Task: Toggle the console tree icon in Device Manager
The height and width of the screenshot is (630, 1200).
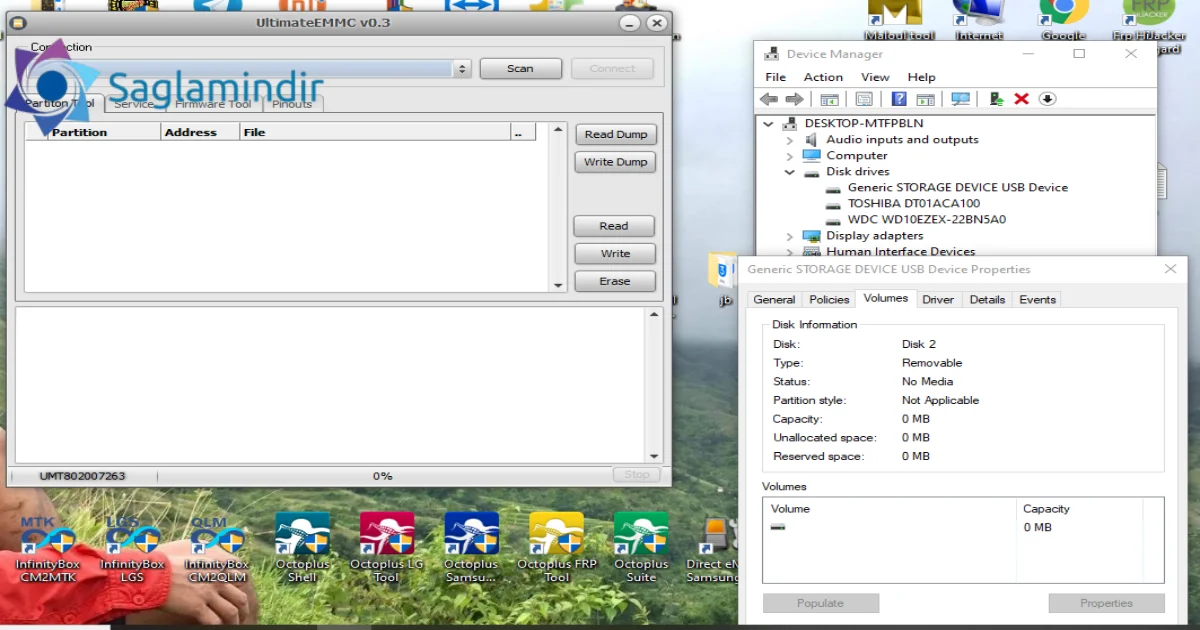Action: coord(829,99)
